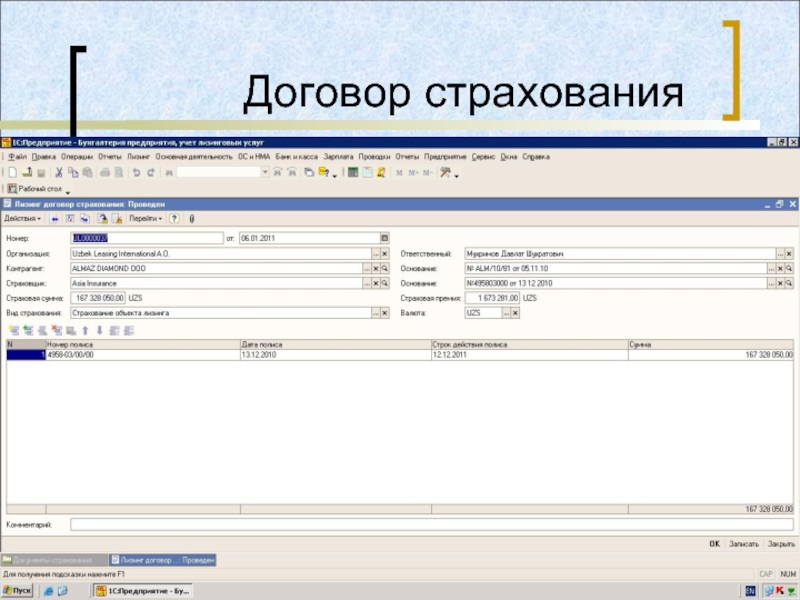800x600 pixels.
Task: Open selection list button for Организация field
Action: click(376, 254)
